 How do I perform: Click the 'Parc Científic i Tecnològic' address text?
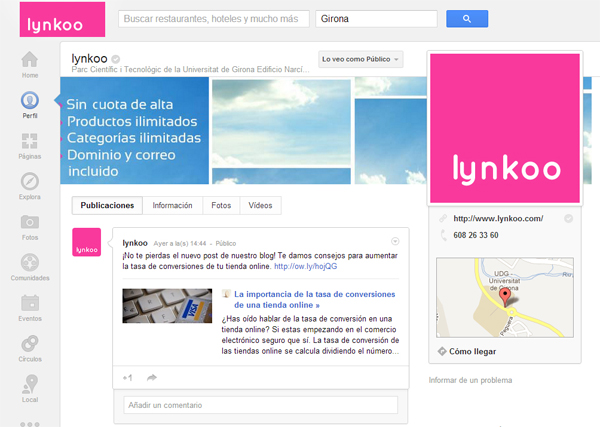tap(191, 69)
